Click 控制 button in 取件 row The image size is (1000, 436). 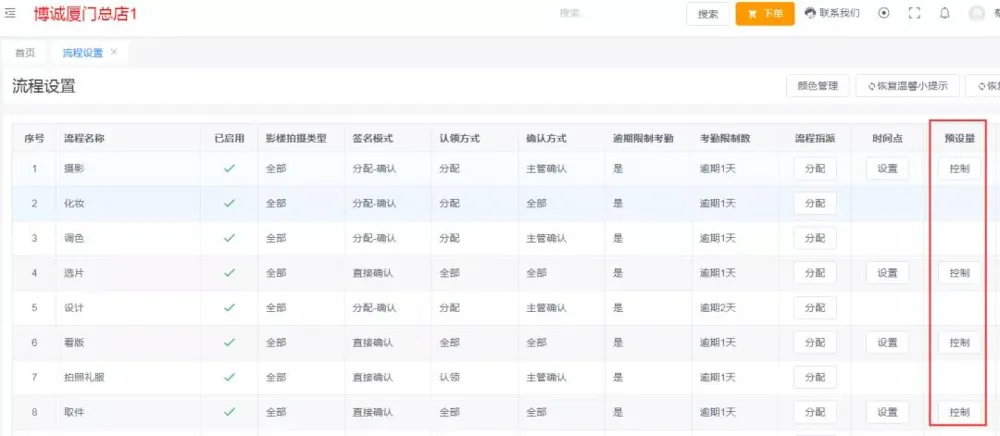[959, 412]
